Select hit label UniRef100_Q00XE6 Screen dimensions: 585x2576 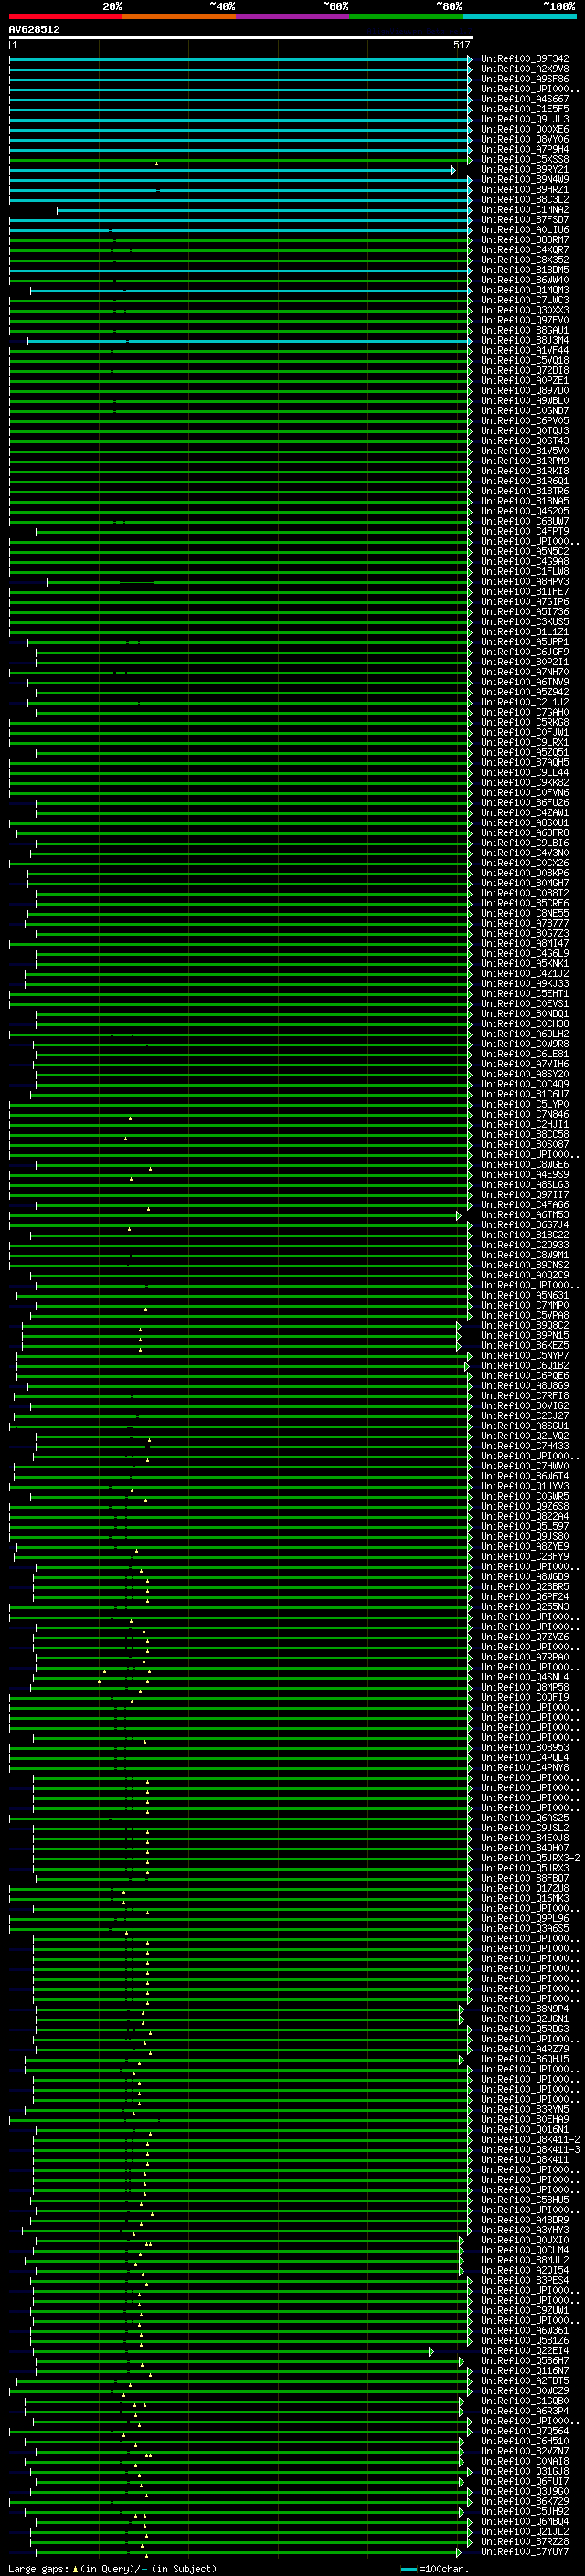525,129
